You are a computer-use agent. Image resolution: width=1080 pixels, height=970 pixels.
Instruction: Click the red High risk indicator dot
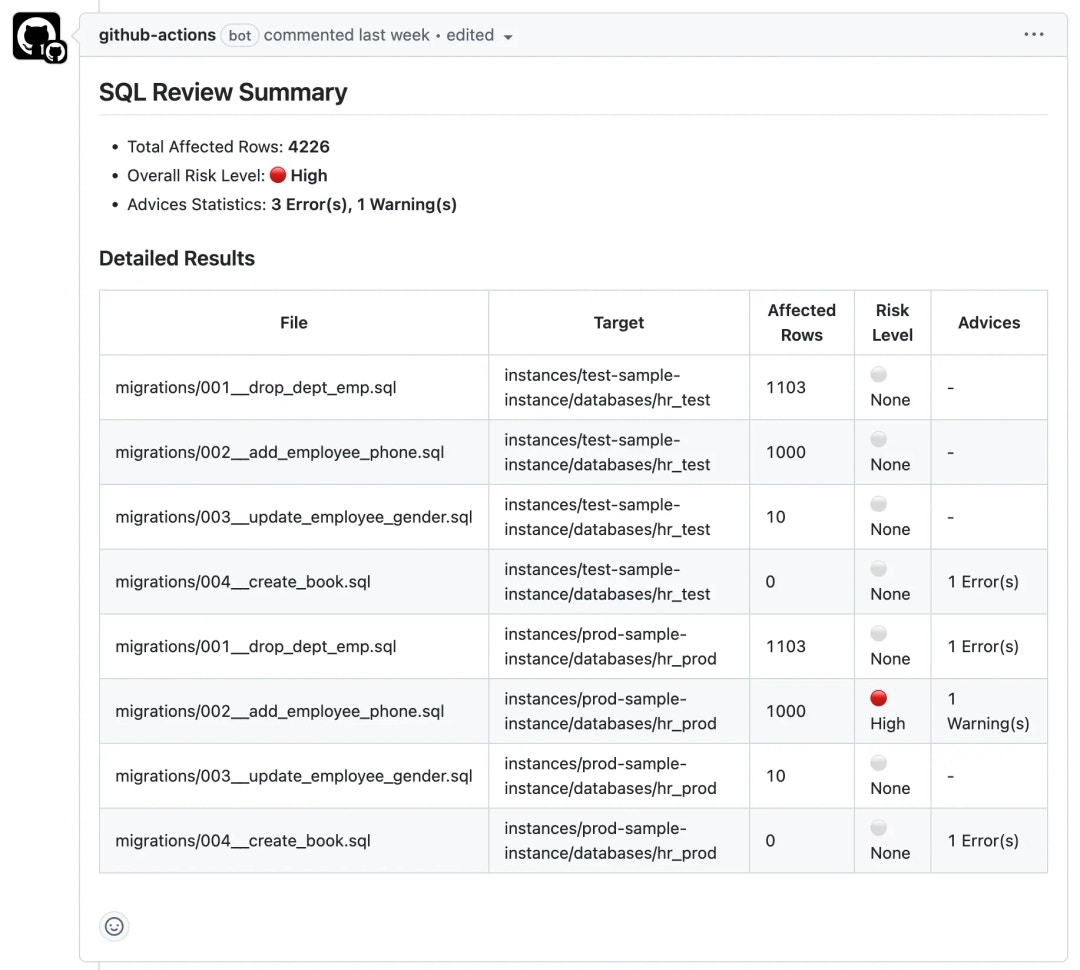coord(879,697)
